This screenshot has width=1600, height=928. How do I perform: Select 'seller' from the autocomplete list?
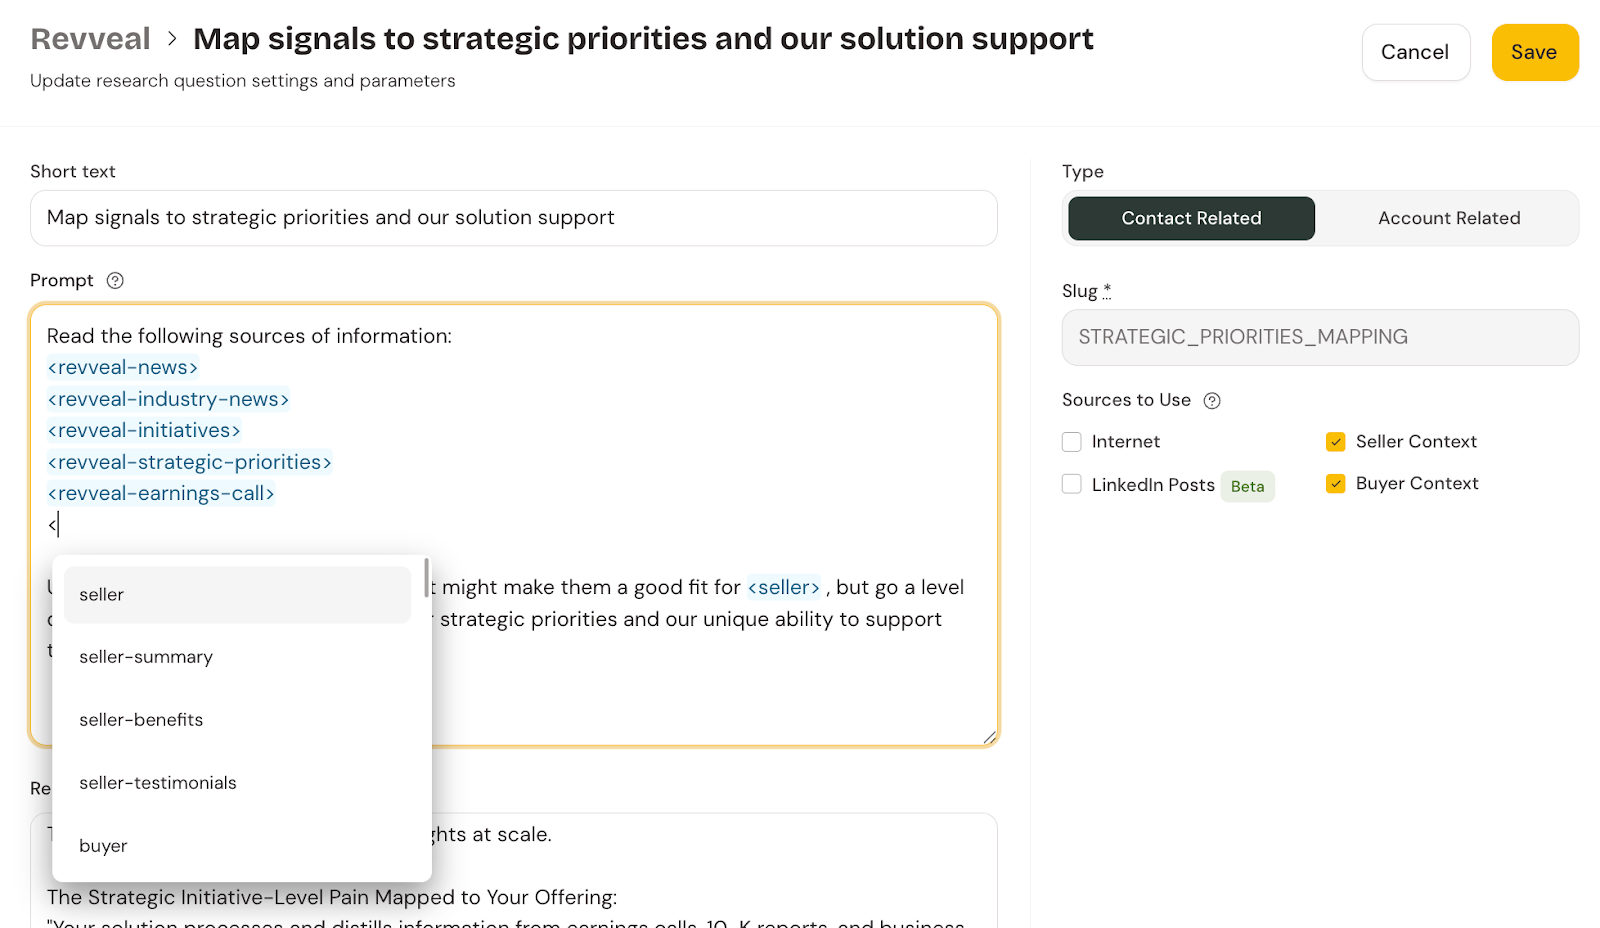(237, 595)
